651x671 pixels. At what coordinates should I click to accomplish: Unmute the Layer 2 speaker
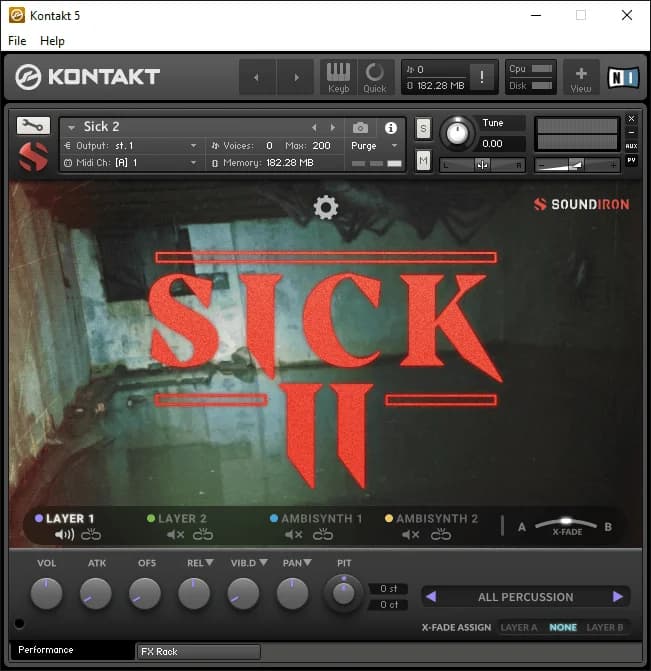(x=175, y=534)
